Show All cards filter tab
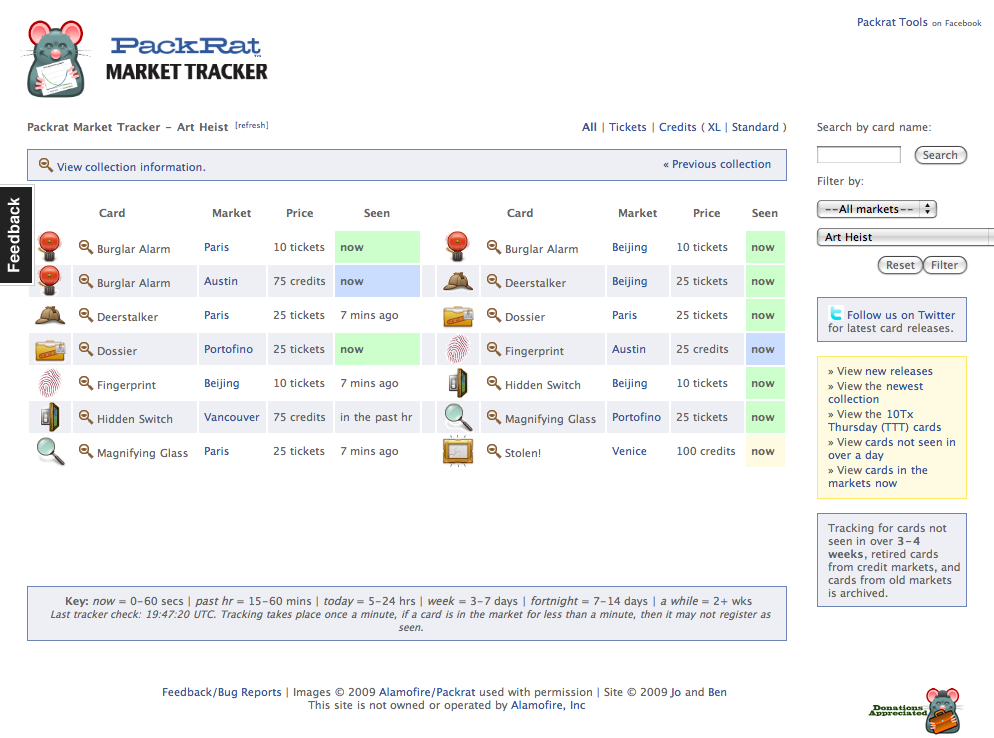The width and height of the screenshot is (994, 738). (589, 127)
